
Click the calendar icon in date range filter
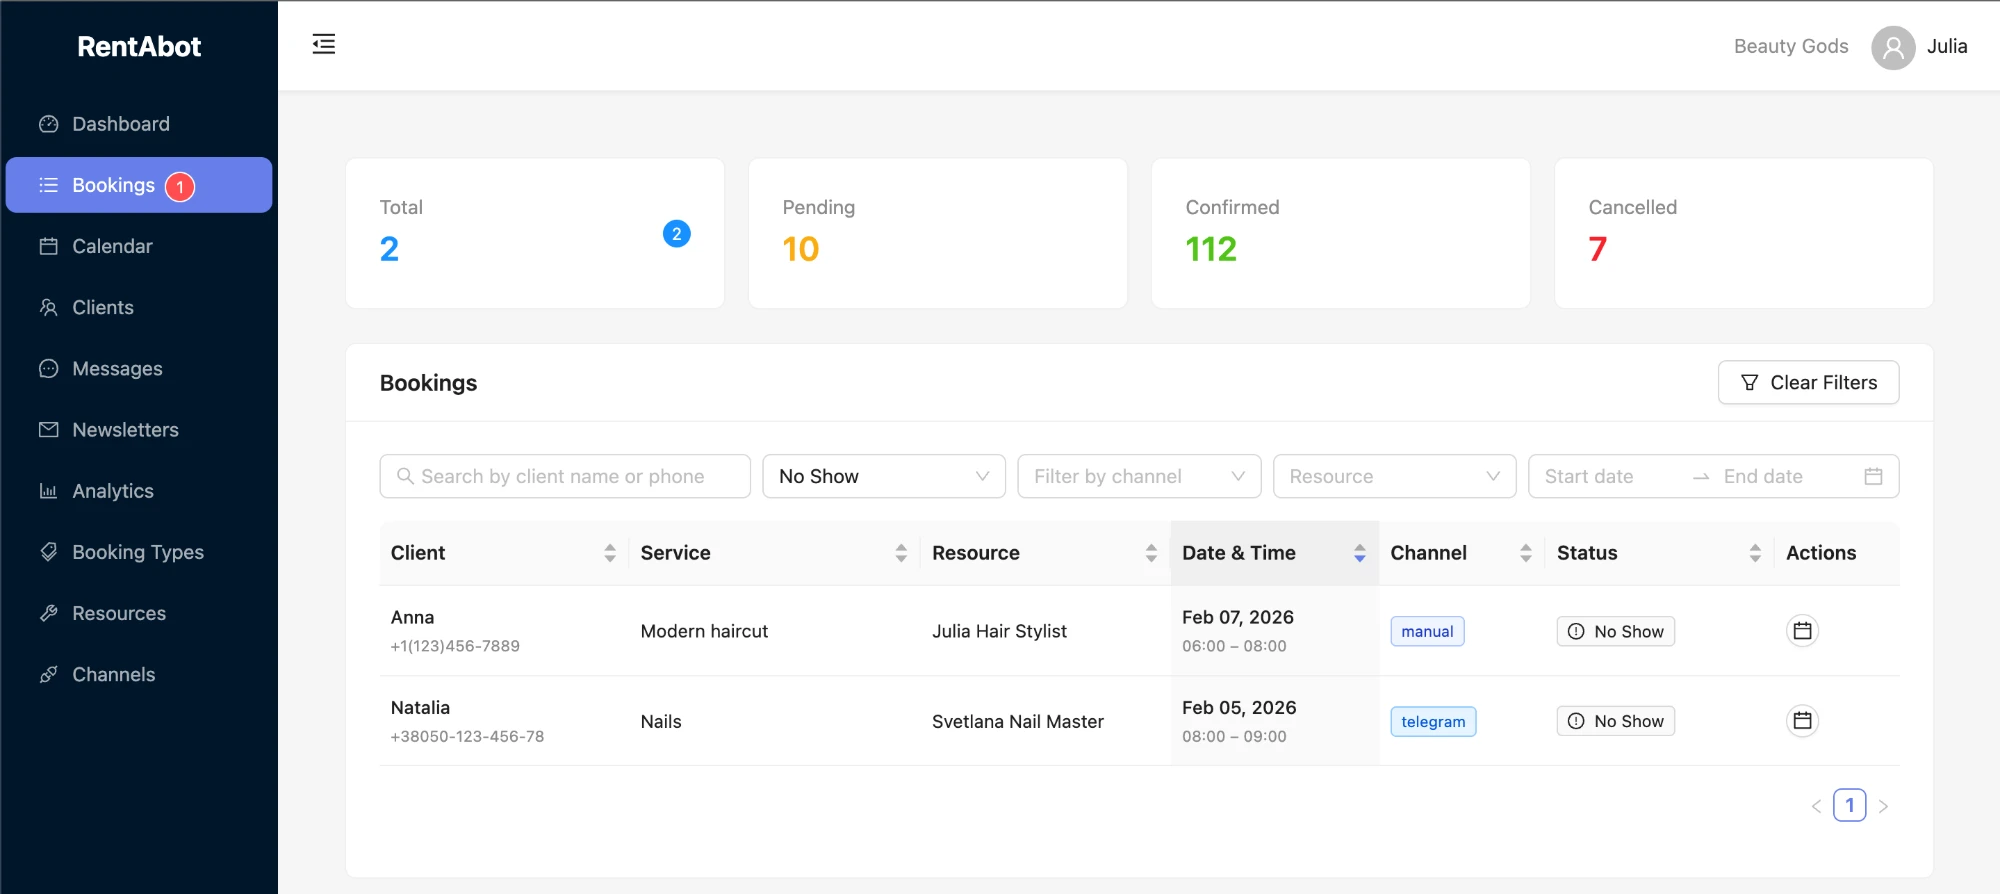click(1873, 477)
